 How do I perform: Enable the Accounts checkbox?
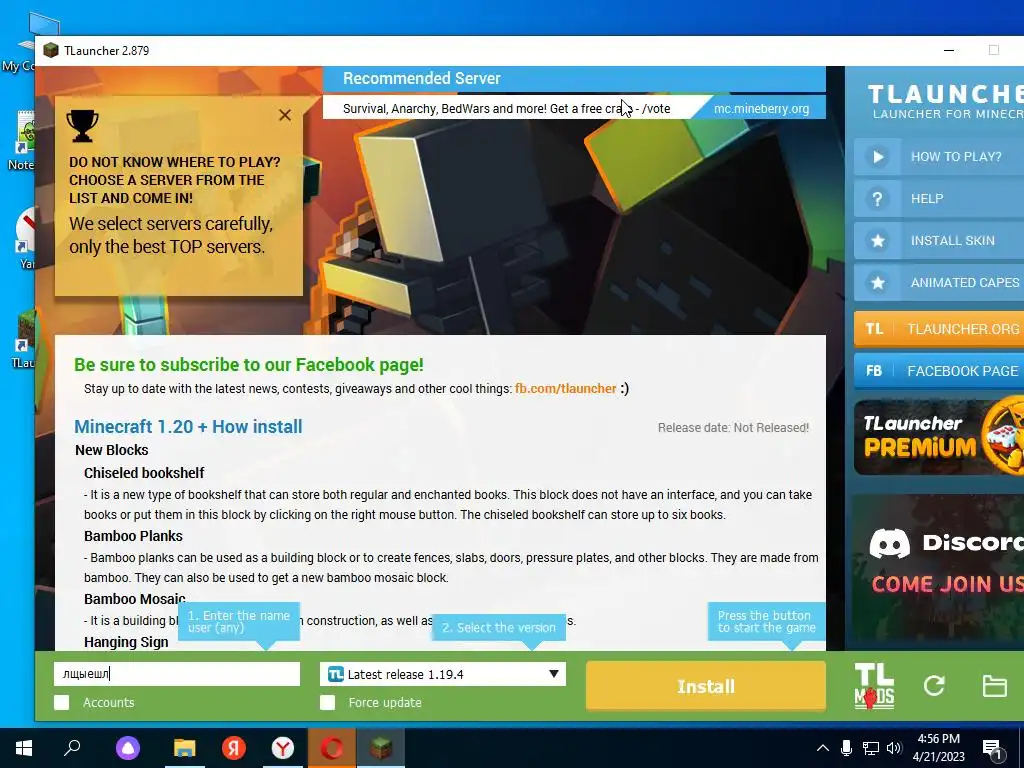pos(61,703)
